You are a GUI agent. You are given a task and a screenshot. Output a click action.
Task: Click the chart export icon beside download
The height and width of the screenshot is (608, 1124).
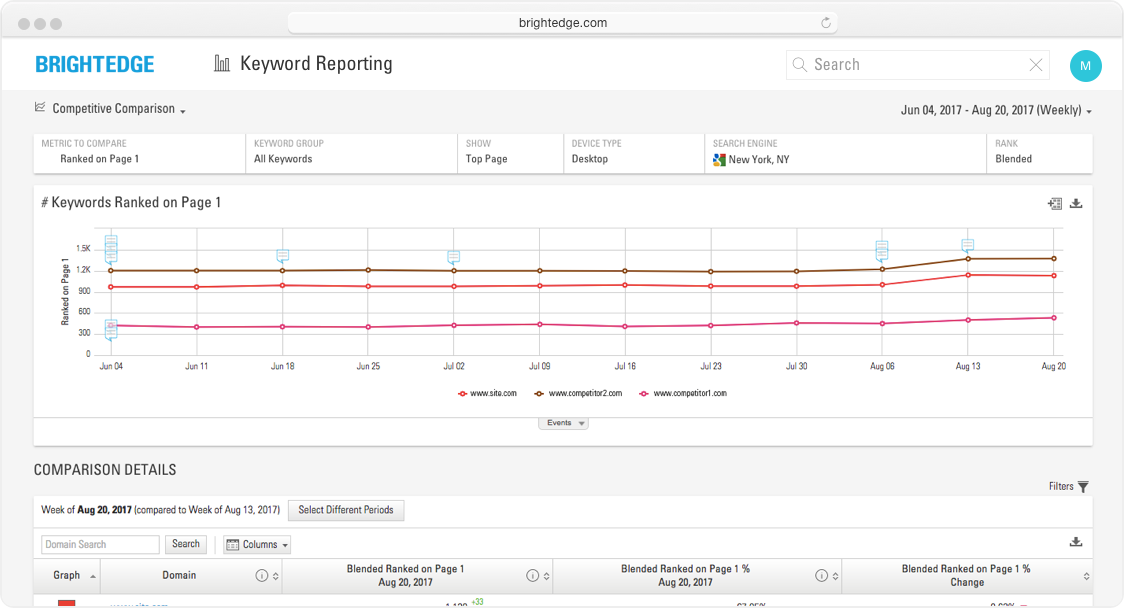1054,203
